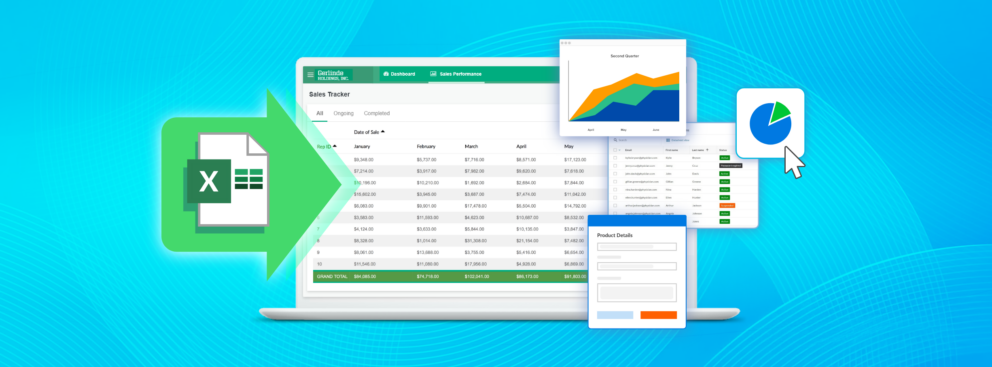Open the Dashboard tab
This screenshot has height=367, width=992.
point(399,74)
